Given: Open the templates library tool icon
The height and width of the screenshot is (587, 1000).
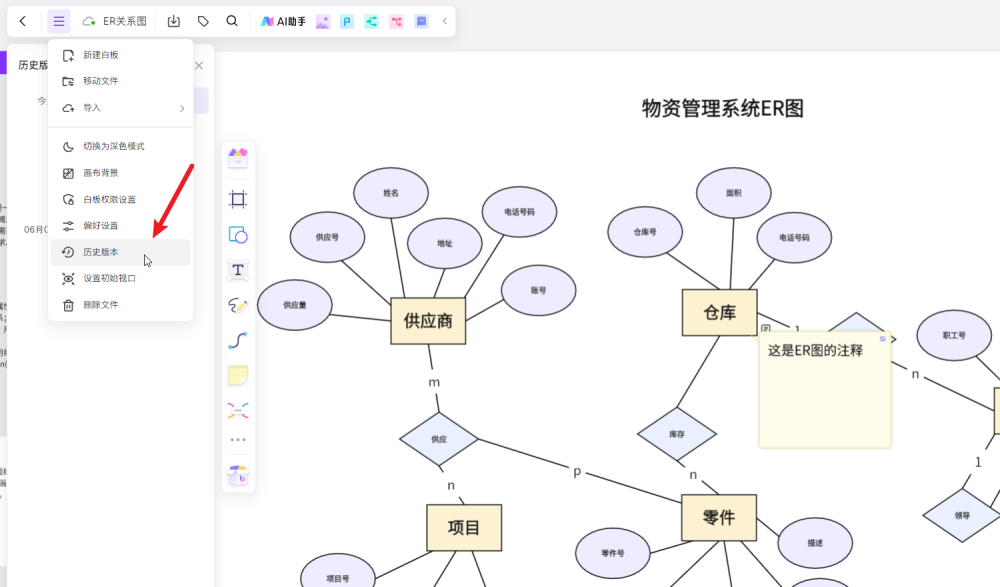Looking at the screenshot, I should 238,157.
